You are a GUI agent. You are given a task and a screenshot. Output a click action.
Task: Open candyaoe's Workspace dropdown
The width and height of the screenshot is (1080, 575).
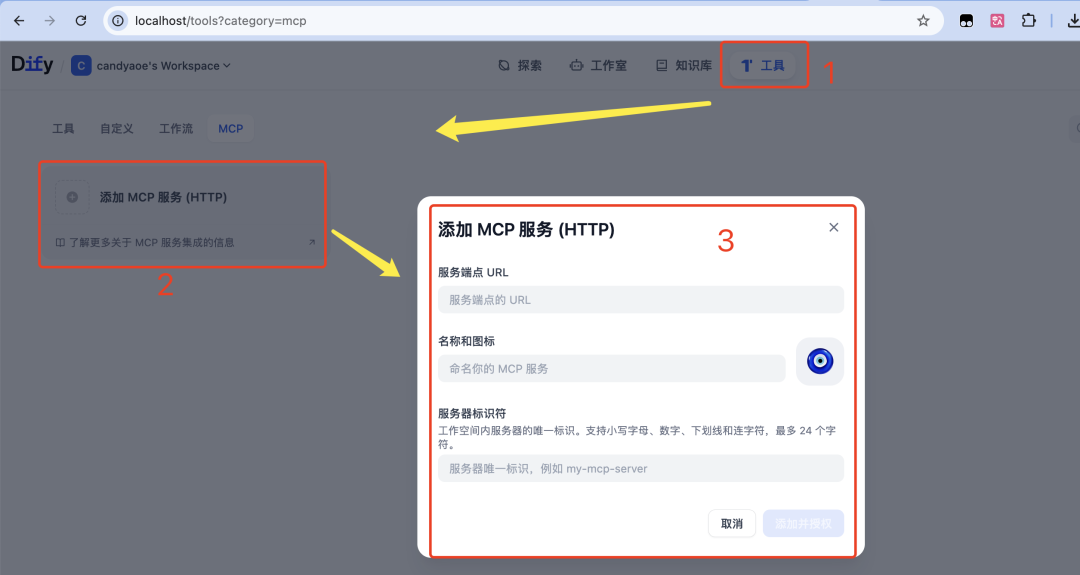pos(163,65)
